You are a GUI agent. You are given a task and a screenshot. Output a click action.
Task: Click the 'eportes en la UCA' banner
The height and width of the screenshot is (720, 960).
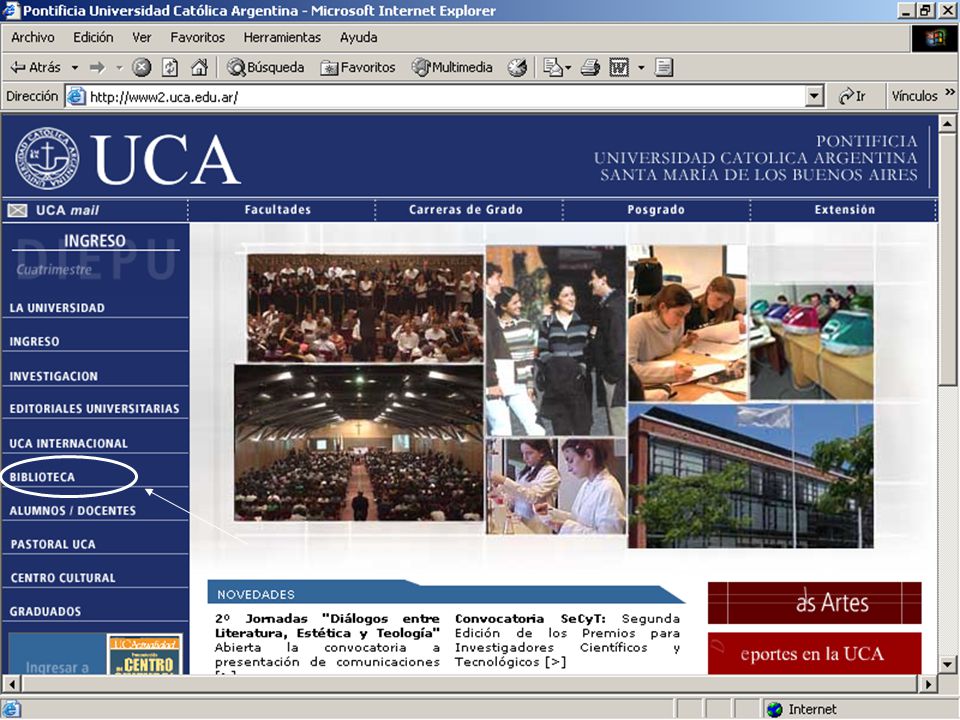click(x=814, y=654)
